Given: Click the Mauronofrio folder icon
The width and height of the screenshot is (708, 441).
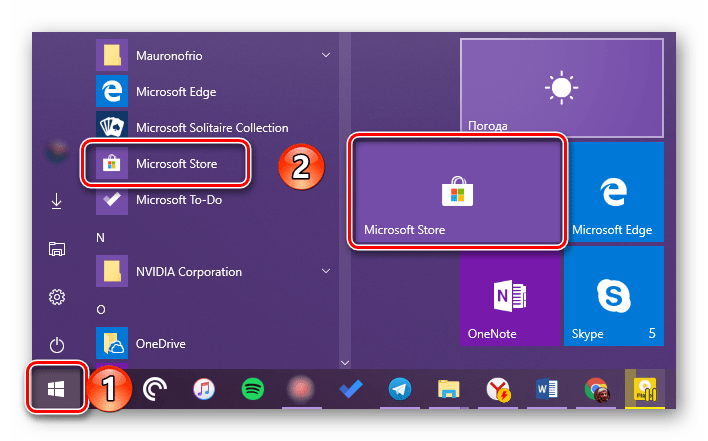Looking at the screenshot, I should (112, 55).
